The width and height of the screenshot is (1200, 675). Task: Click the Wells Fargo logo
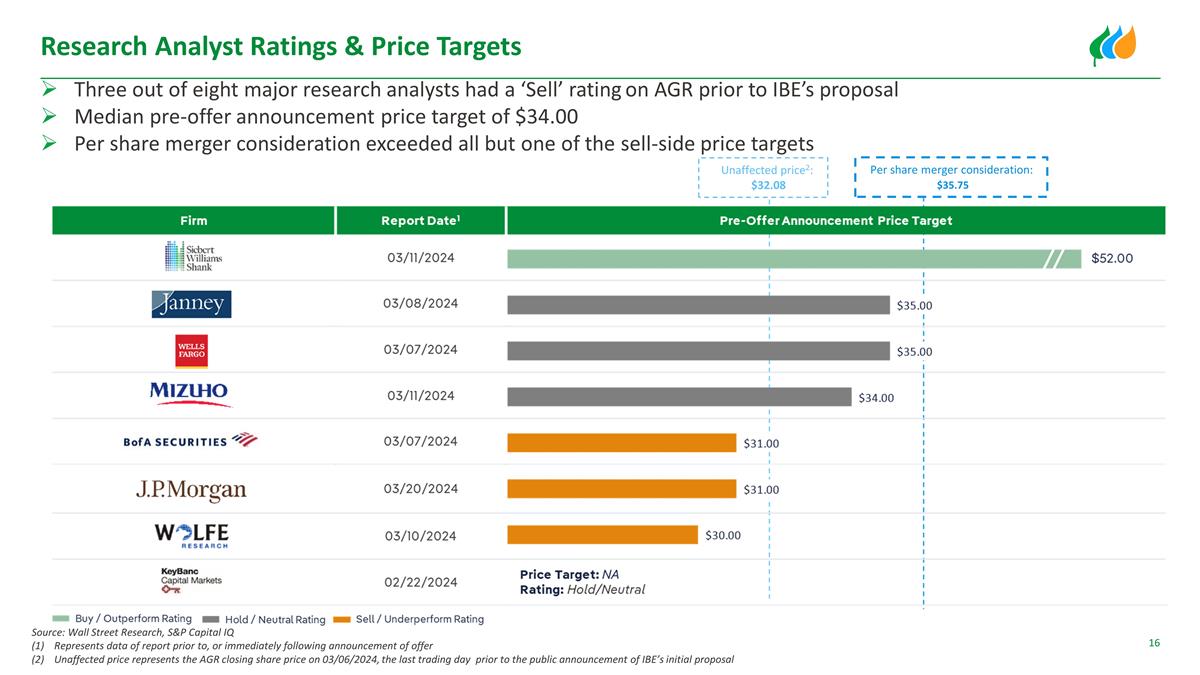(192, 350)
